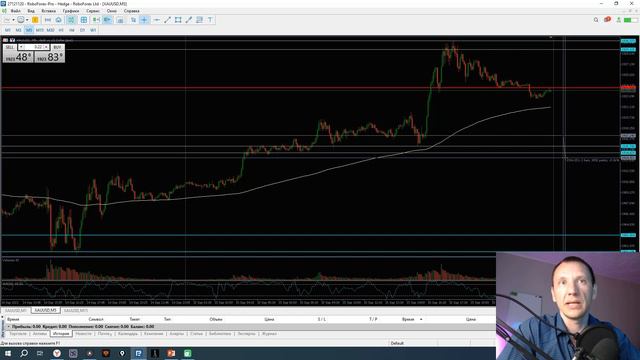Select the text label T tool

[x=210, y=20]
